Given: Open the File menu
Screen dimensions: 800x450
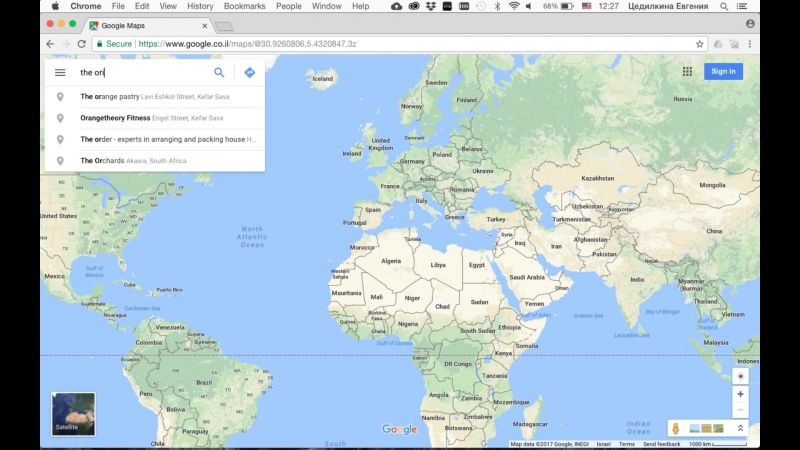Looking at the screenshot, I should point(118,6).
